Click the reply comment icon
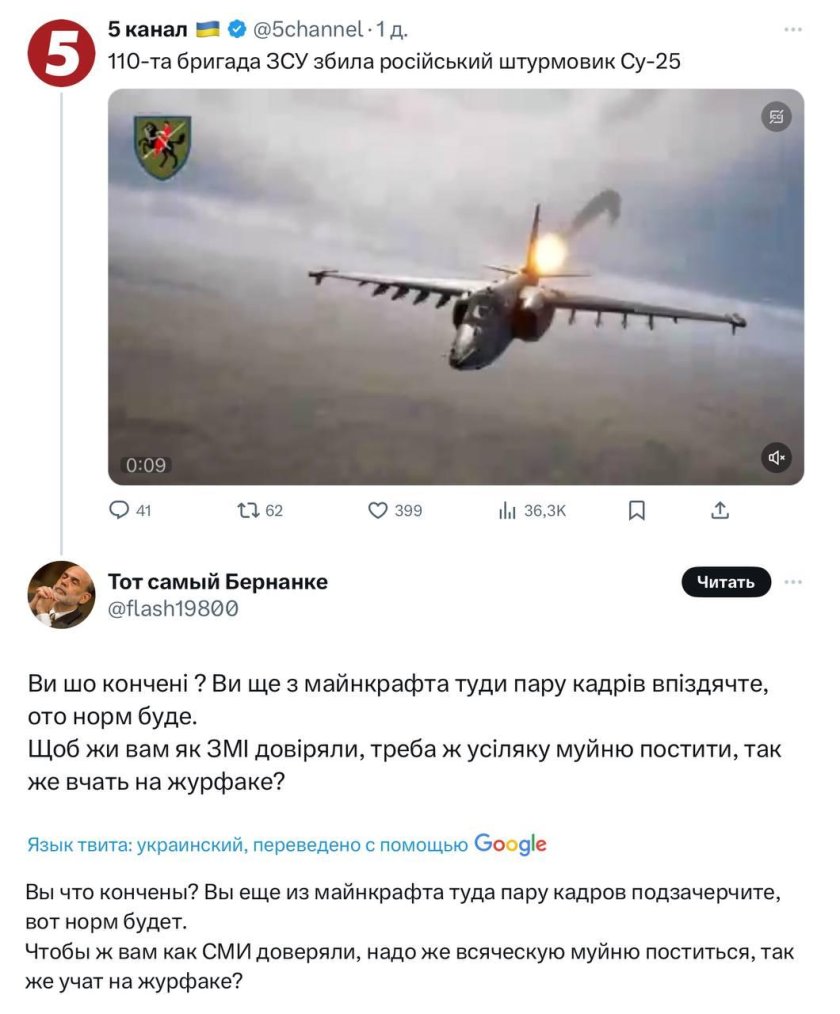Image resolution: width=840 pixels, height=1014 pixels. click(119, 511)
